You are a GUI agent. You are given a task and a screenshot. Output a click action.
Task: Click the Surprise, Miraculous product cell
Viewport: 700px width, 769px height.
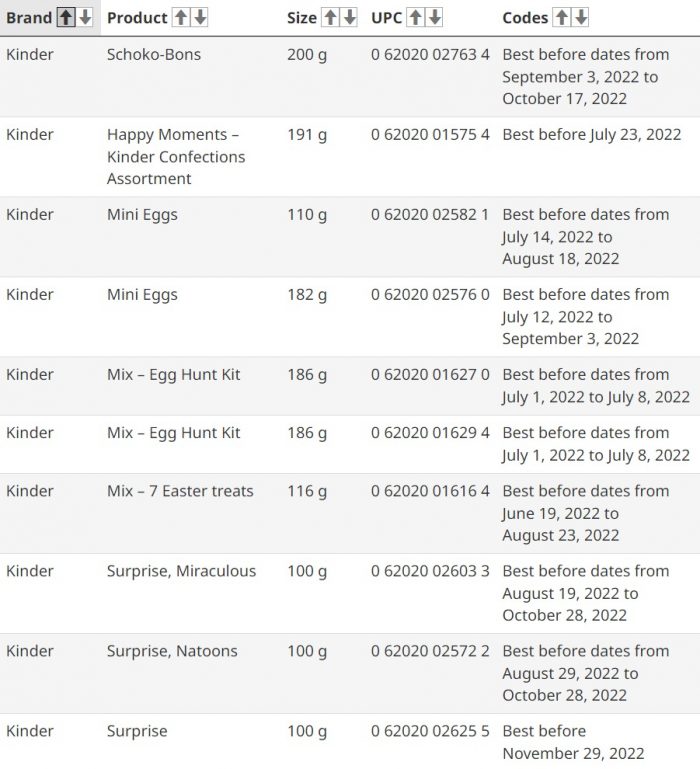click(181, 571)
